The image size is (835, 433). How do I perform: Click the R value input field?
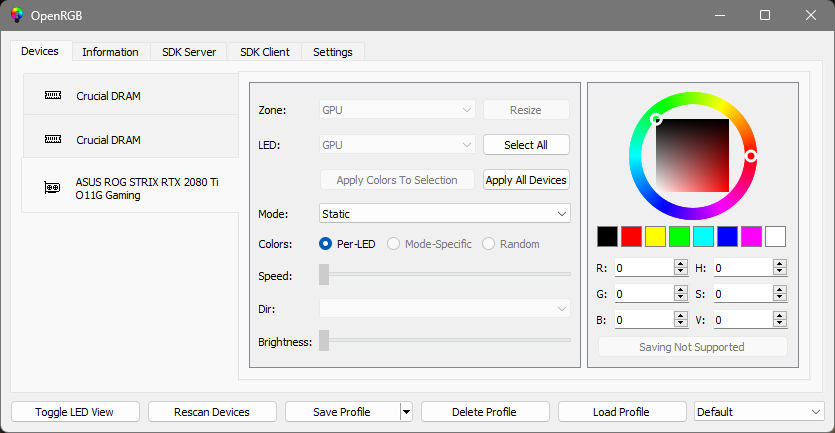click(x=644, y=267)
